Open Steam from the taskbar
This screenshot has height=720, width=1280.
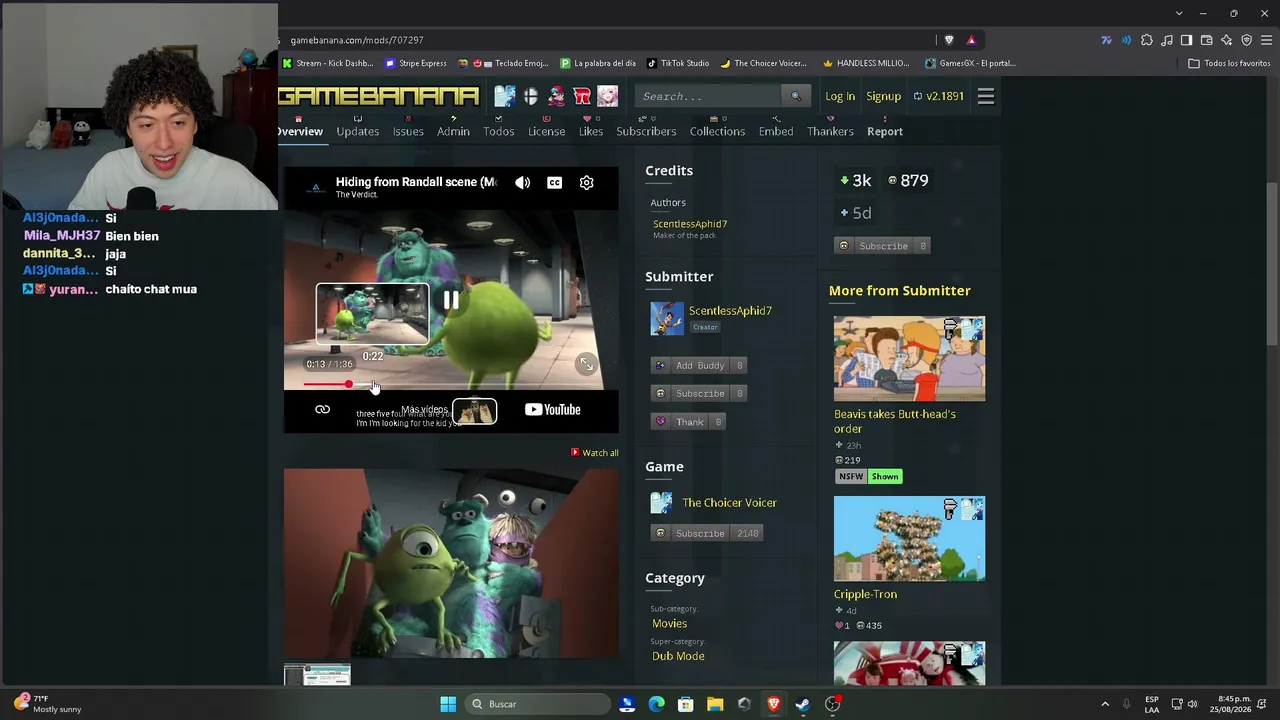click(x=803, y=704)
